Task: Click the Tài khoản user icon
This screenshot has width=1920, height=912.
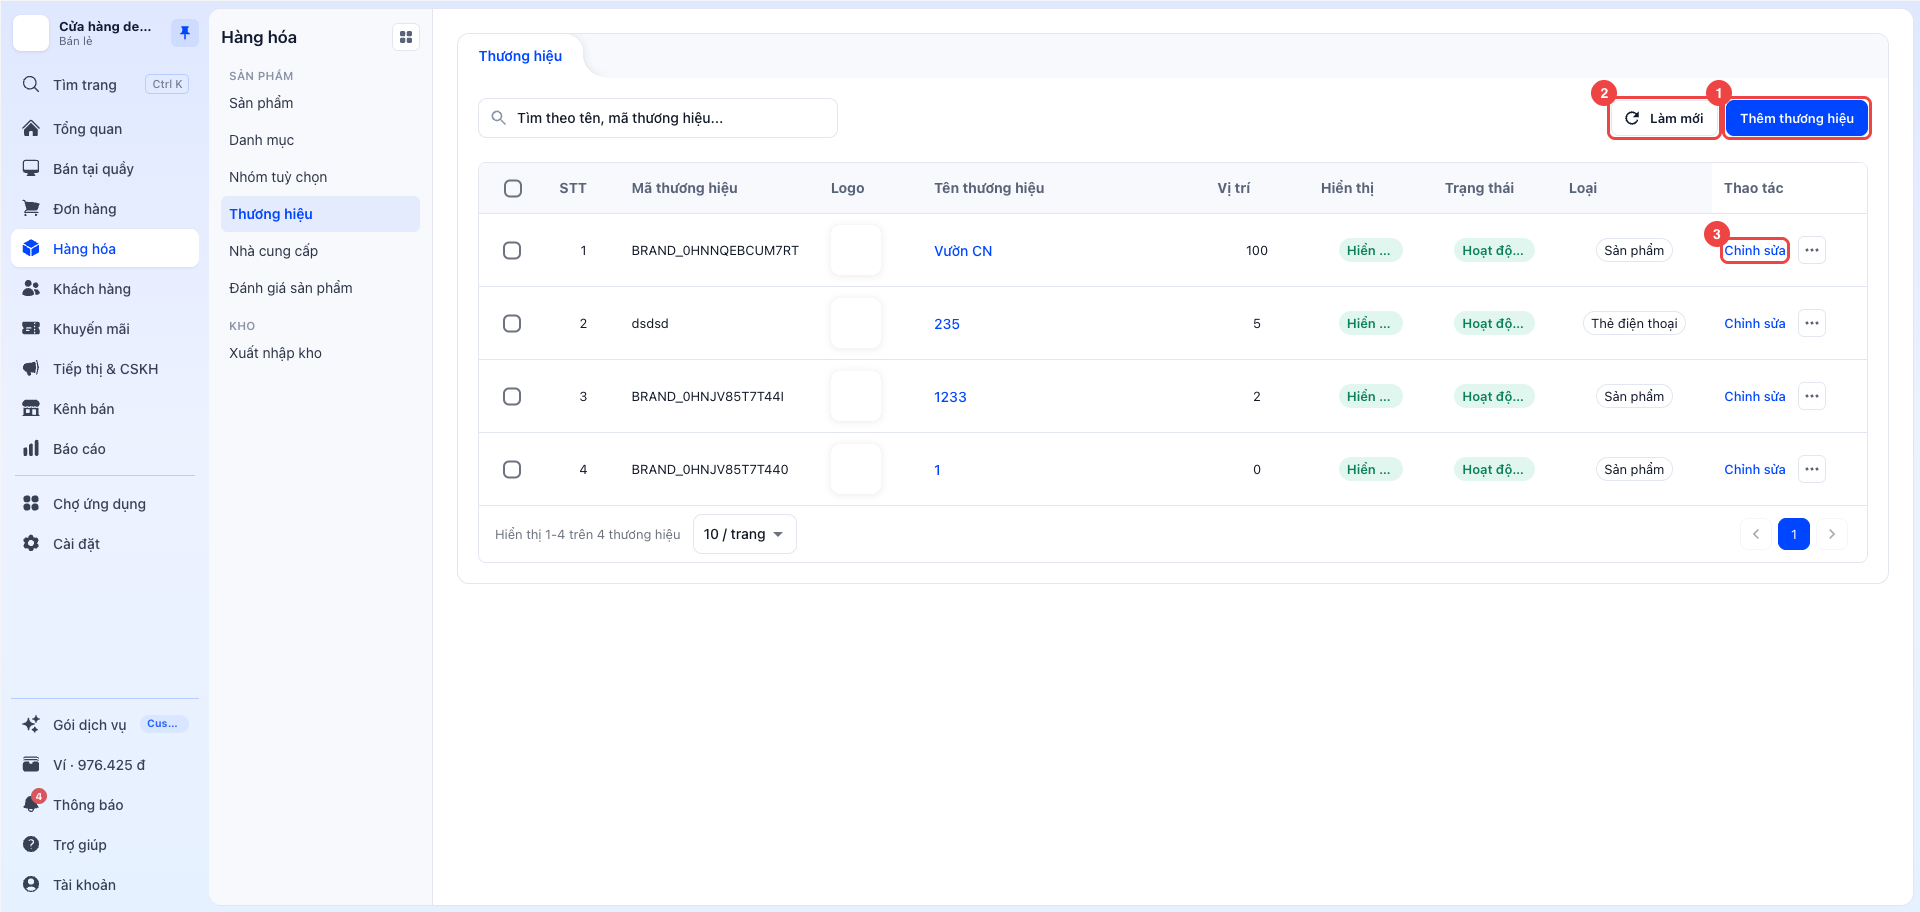Action: pyautogui.click(x=31, y=885)
